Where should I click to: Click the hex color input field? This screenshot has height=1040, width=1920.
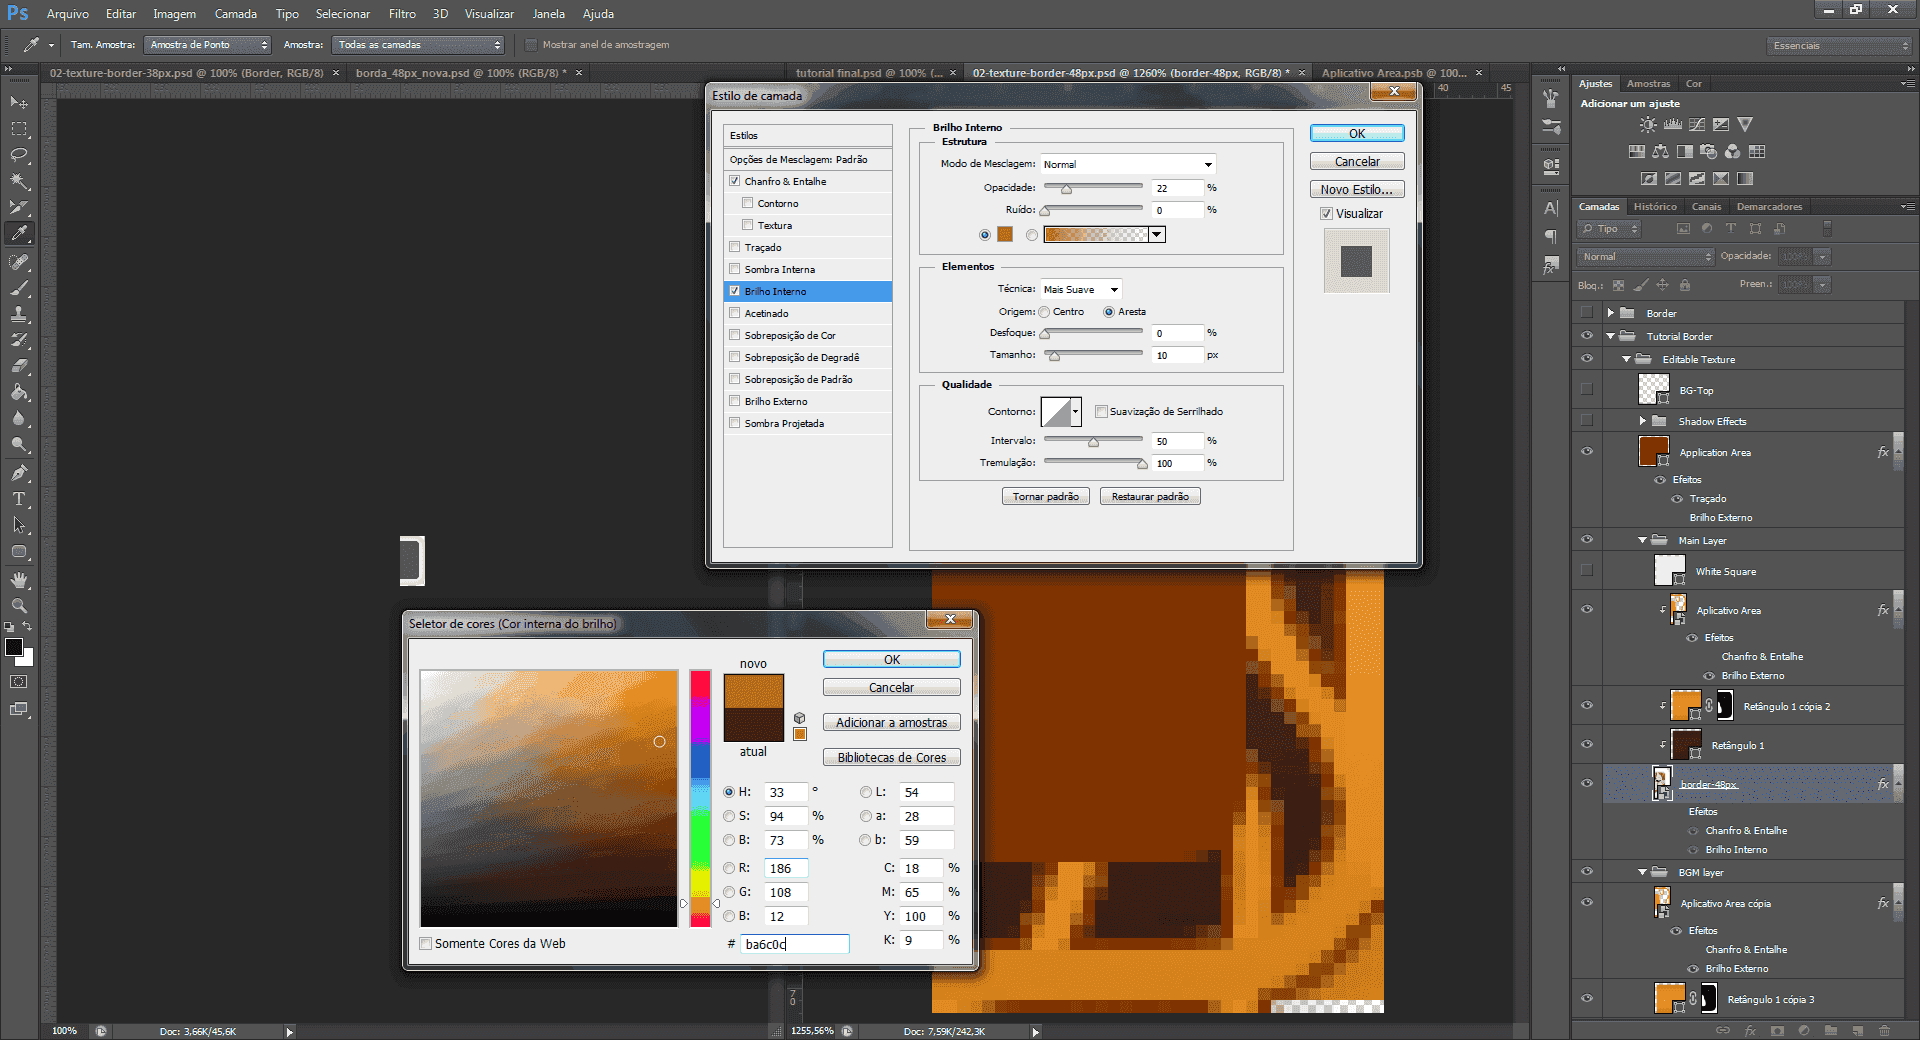tap(794, 944)
